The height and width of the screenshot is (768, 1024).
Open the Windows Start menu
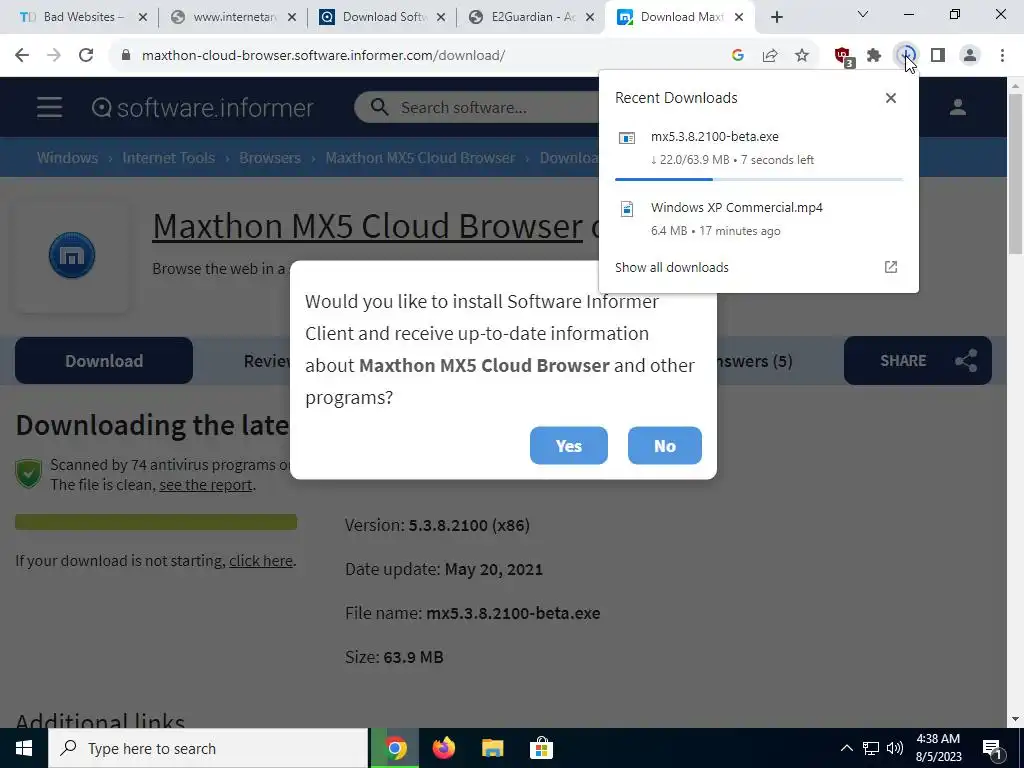pyautogui.click(x=24, y=748)
